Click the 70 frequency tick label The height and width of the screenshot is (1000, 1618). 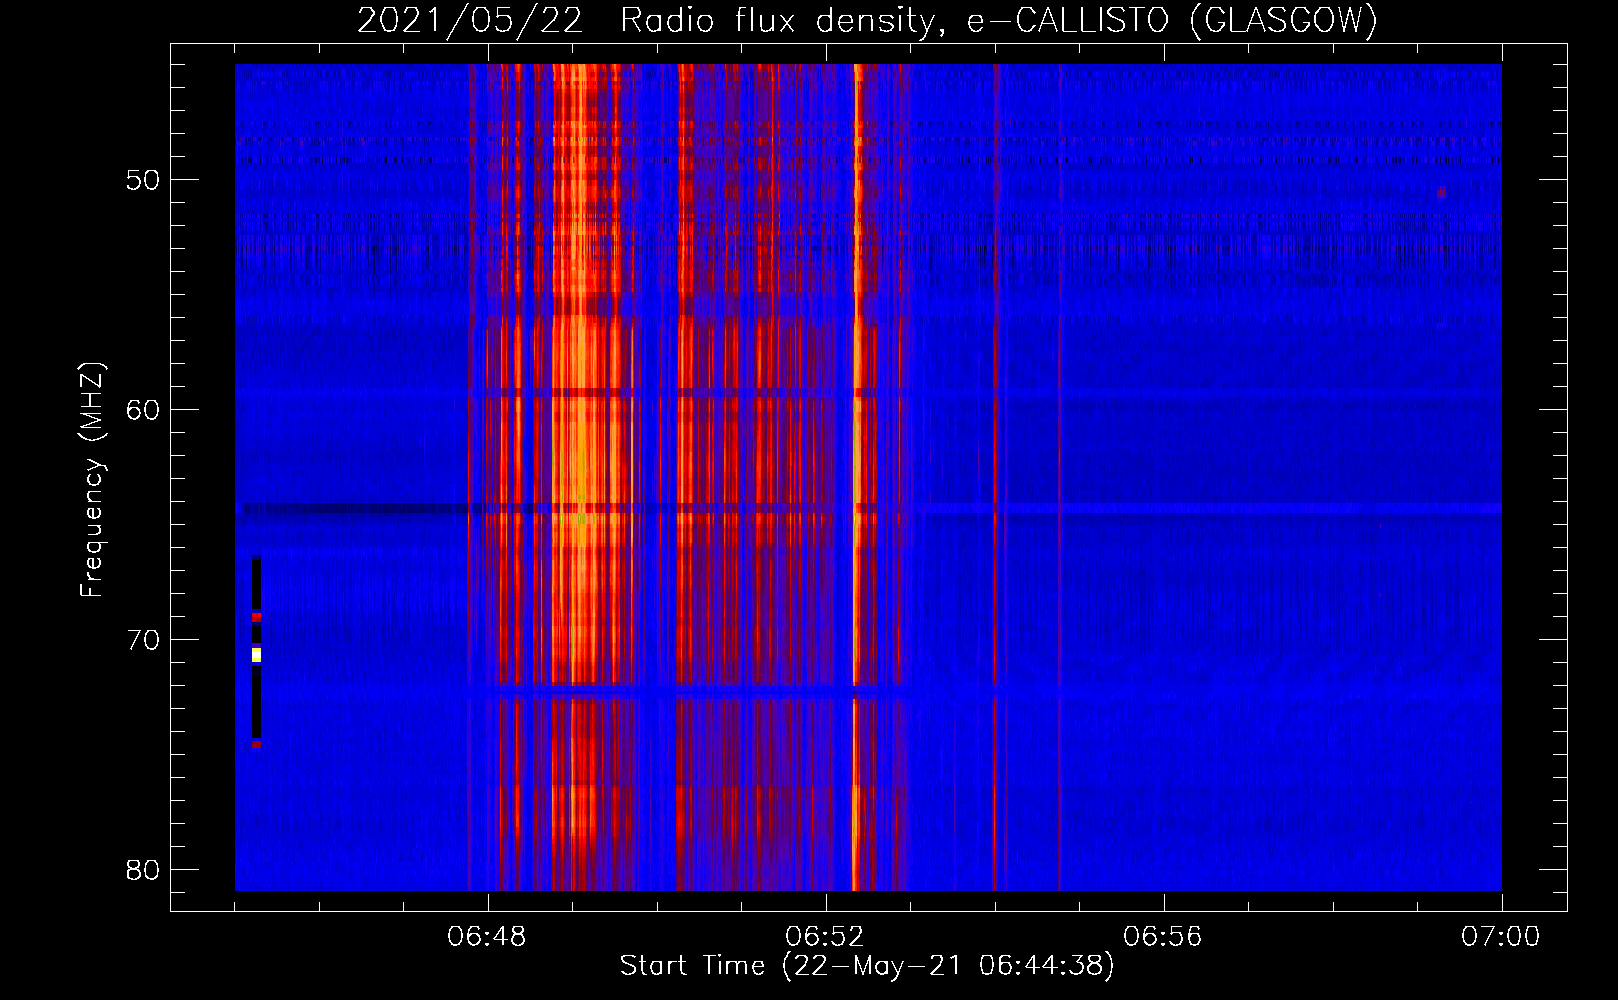click(143, 640)
